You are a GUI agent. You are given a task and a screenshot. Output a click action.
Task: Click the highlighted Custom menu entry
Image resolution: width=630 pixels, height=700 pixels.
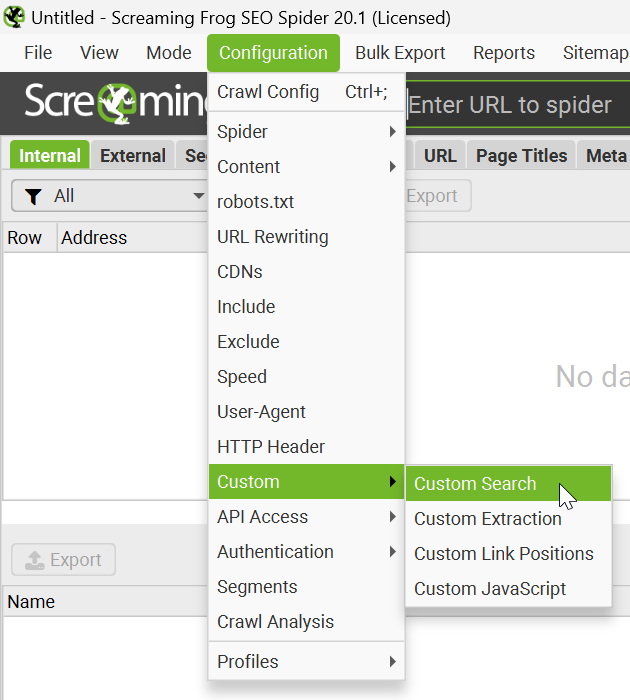coord(306,481)
